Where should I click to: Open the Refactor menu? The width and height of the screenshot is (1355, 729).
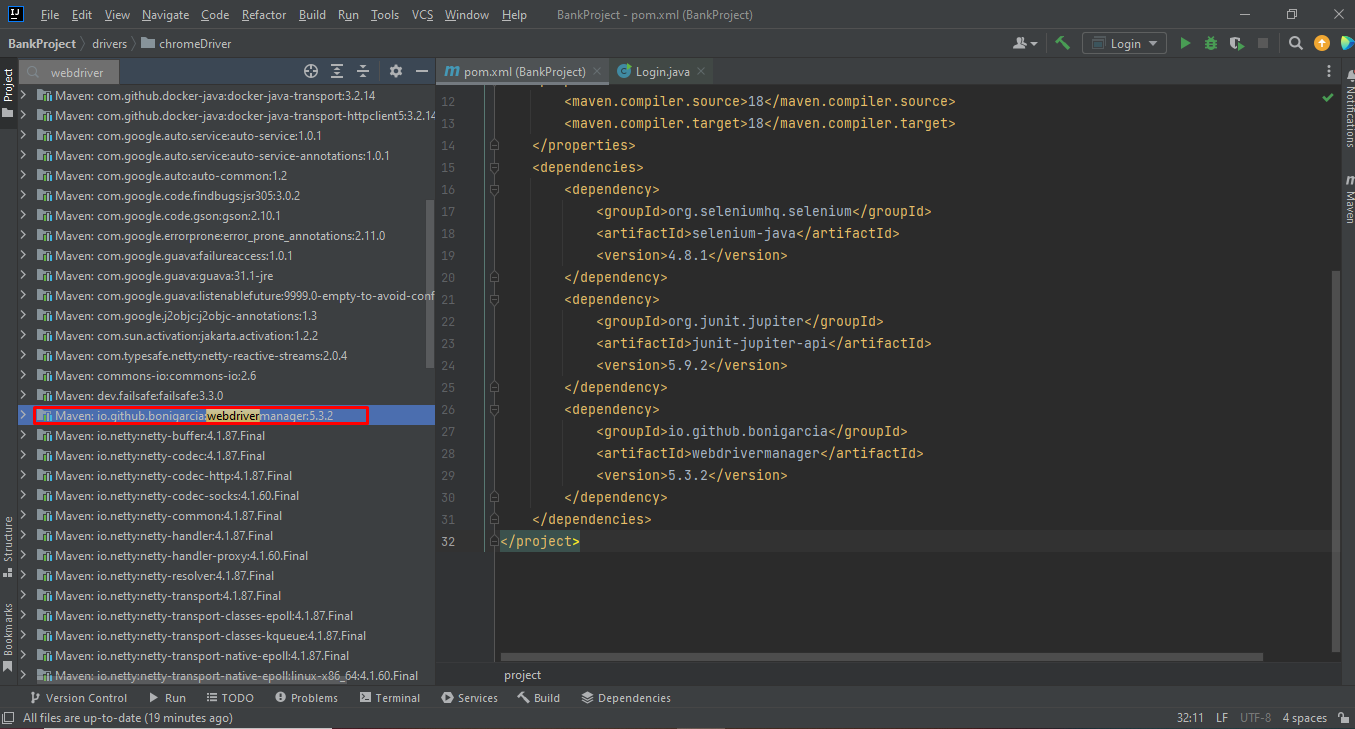point(263,15)
